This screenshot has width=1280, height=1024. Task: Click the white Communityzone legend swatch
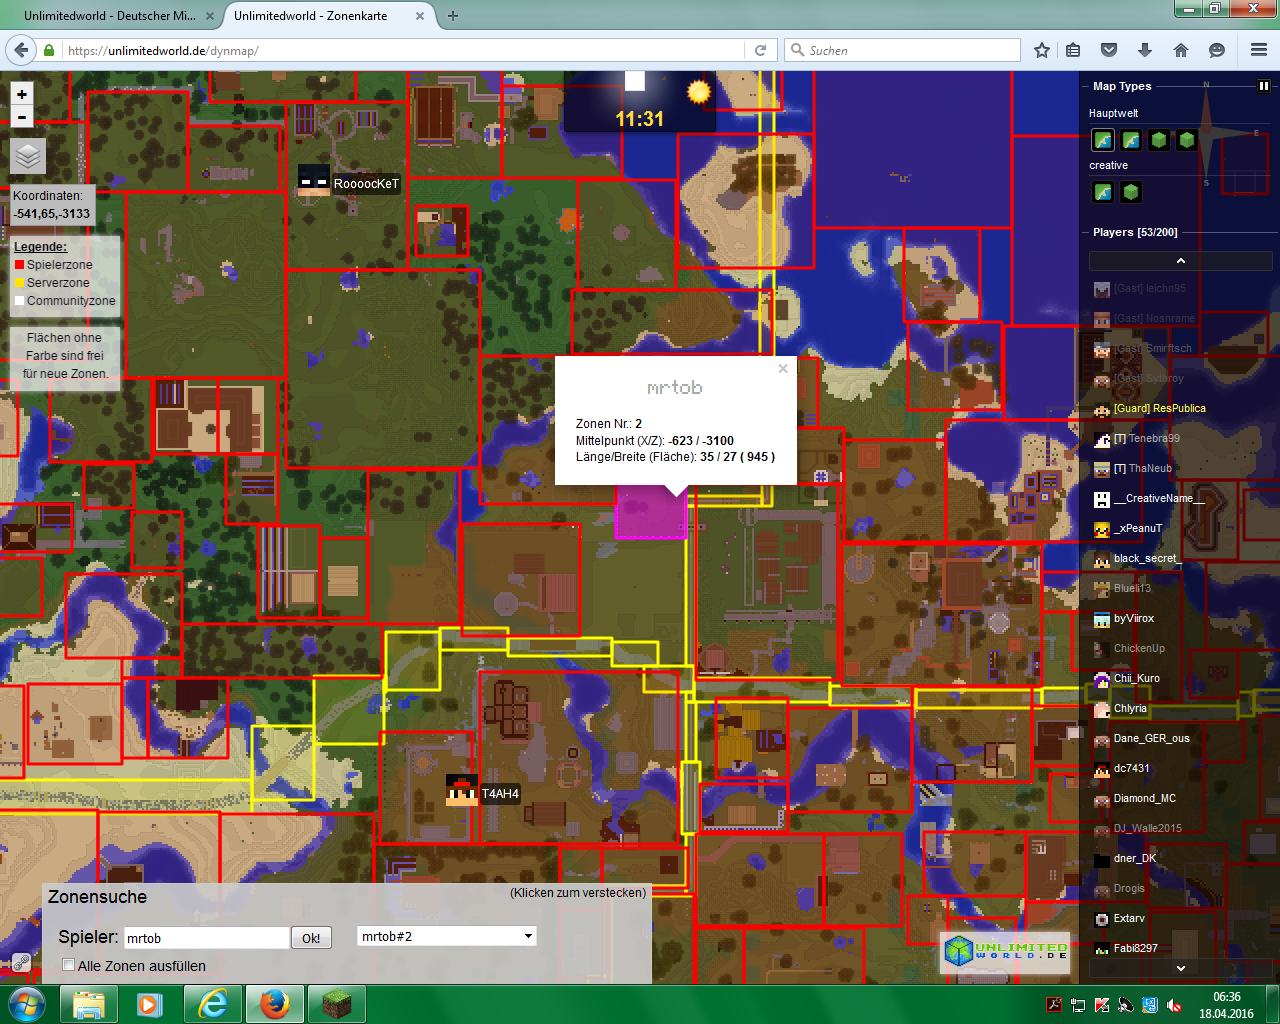click(19, 301)
